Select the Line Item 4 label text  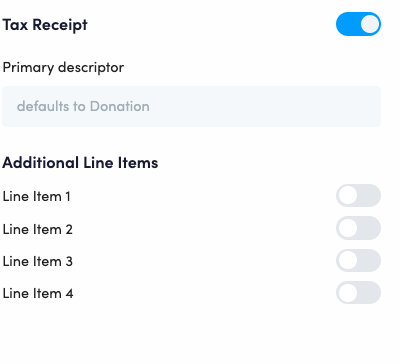point(38,294)
